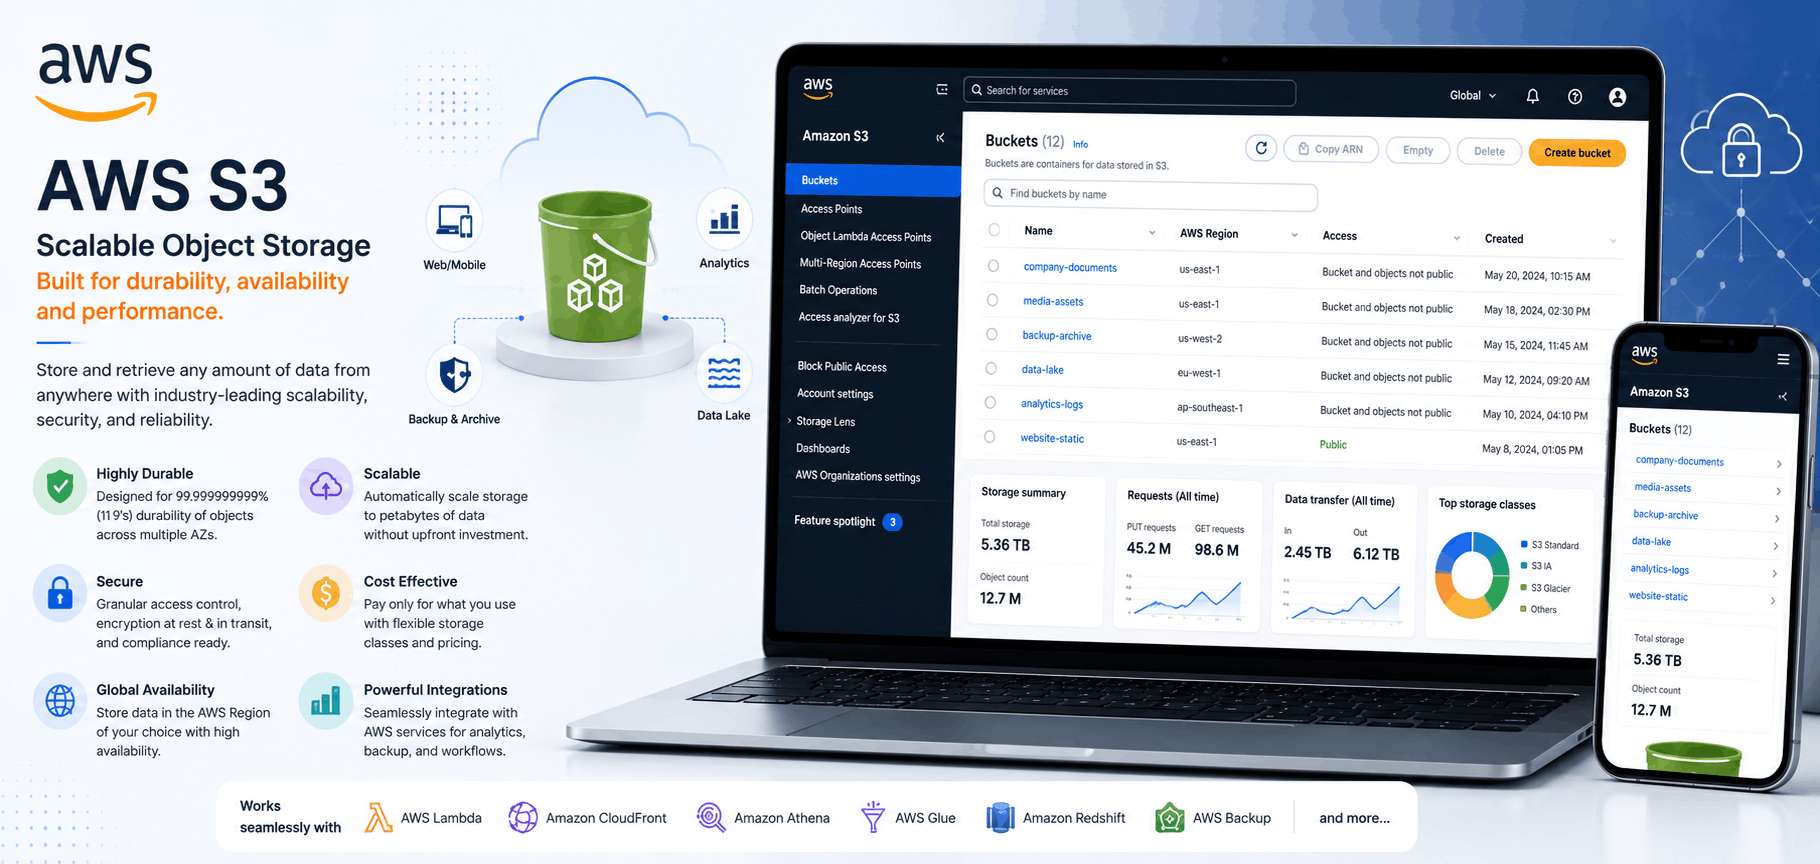Click the Analytics bar chart icon
This screenshot has width=1820, height=864.
pos(724,218)
